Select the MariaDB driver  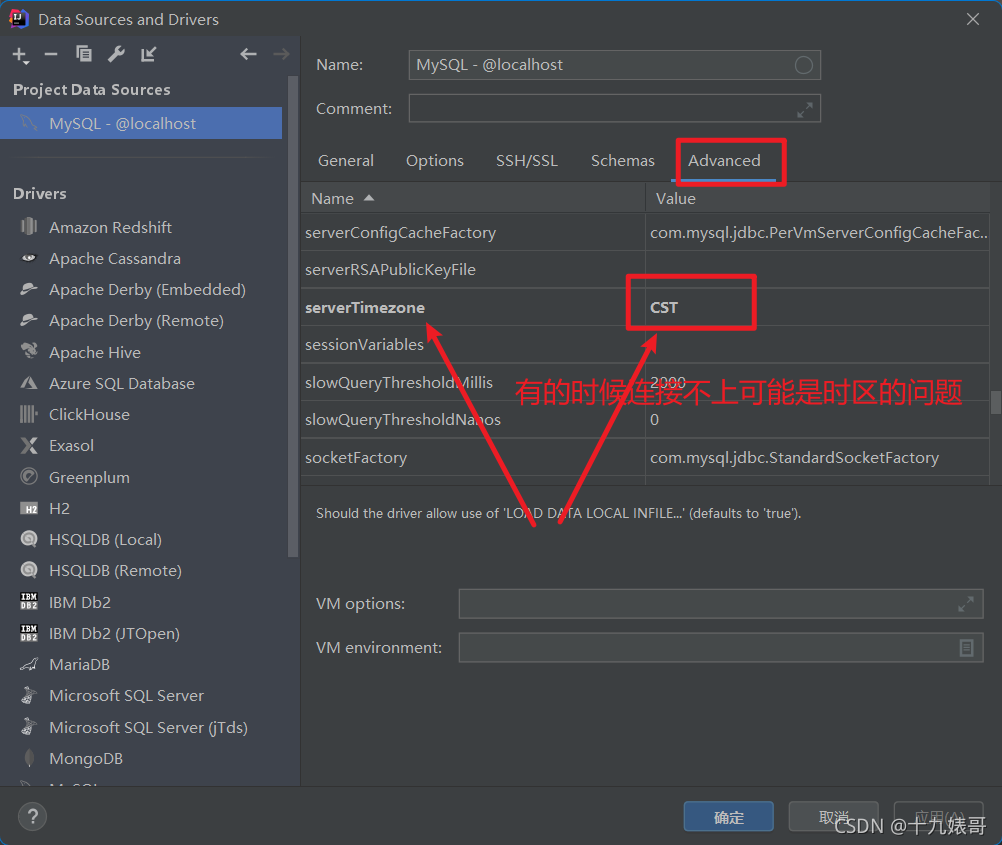[79, 665]
